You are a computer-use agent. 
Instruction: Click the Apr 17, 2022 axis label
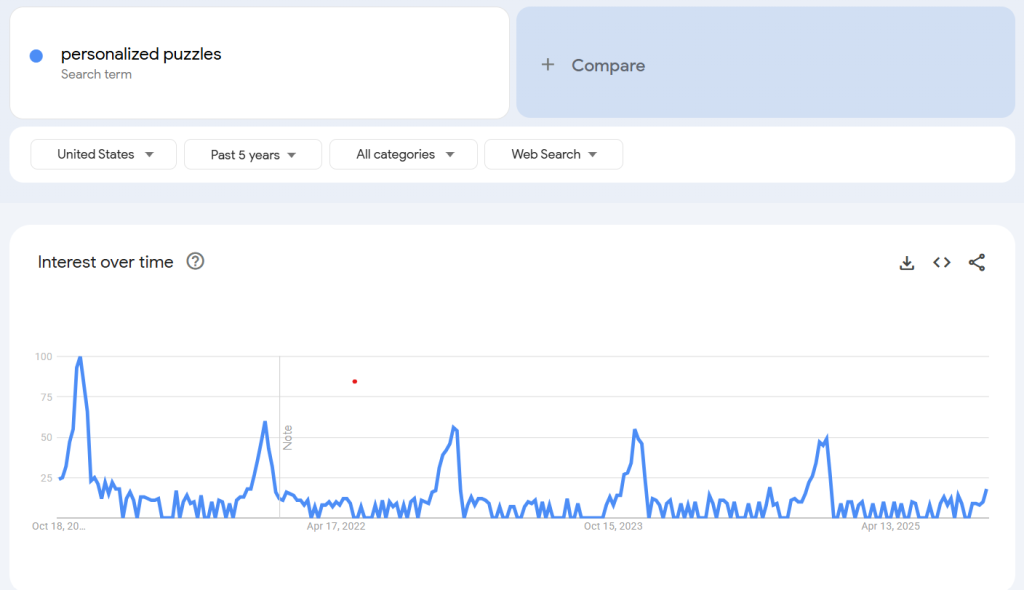(336, 526)
